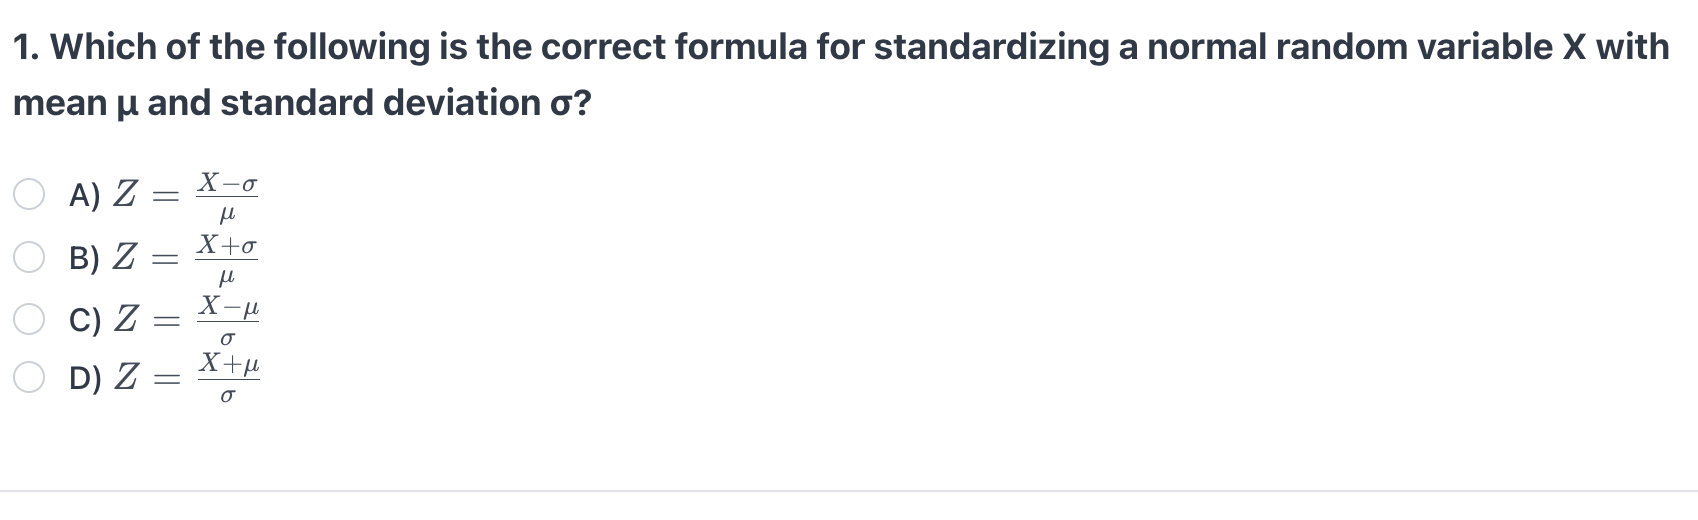Choose option B's radio button

click(29, 257)
